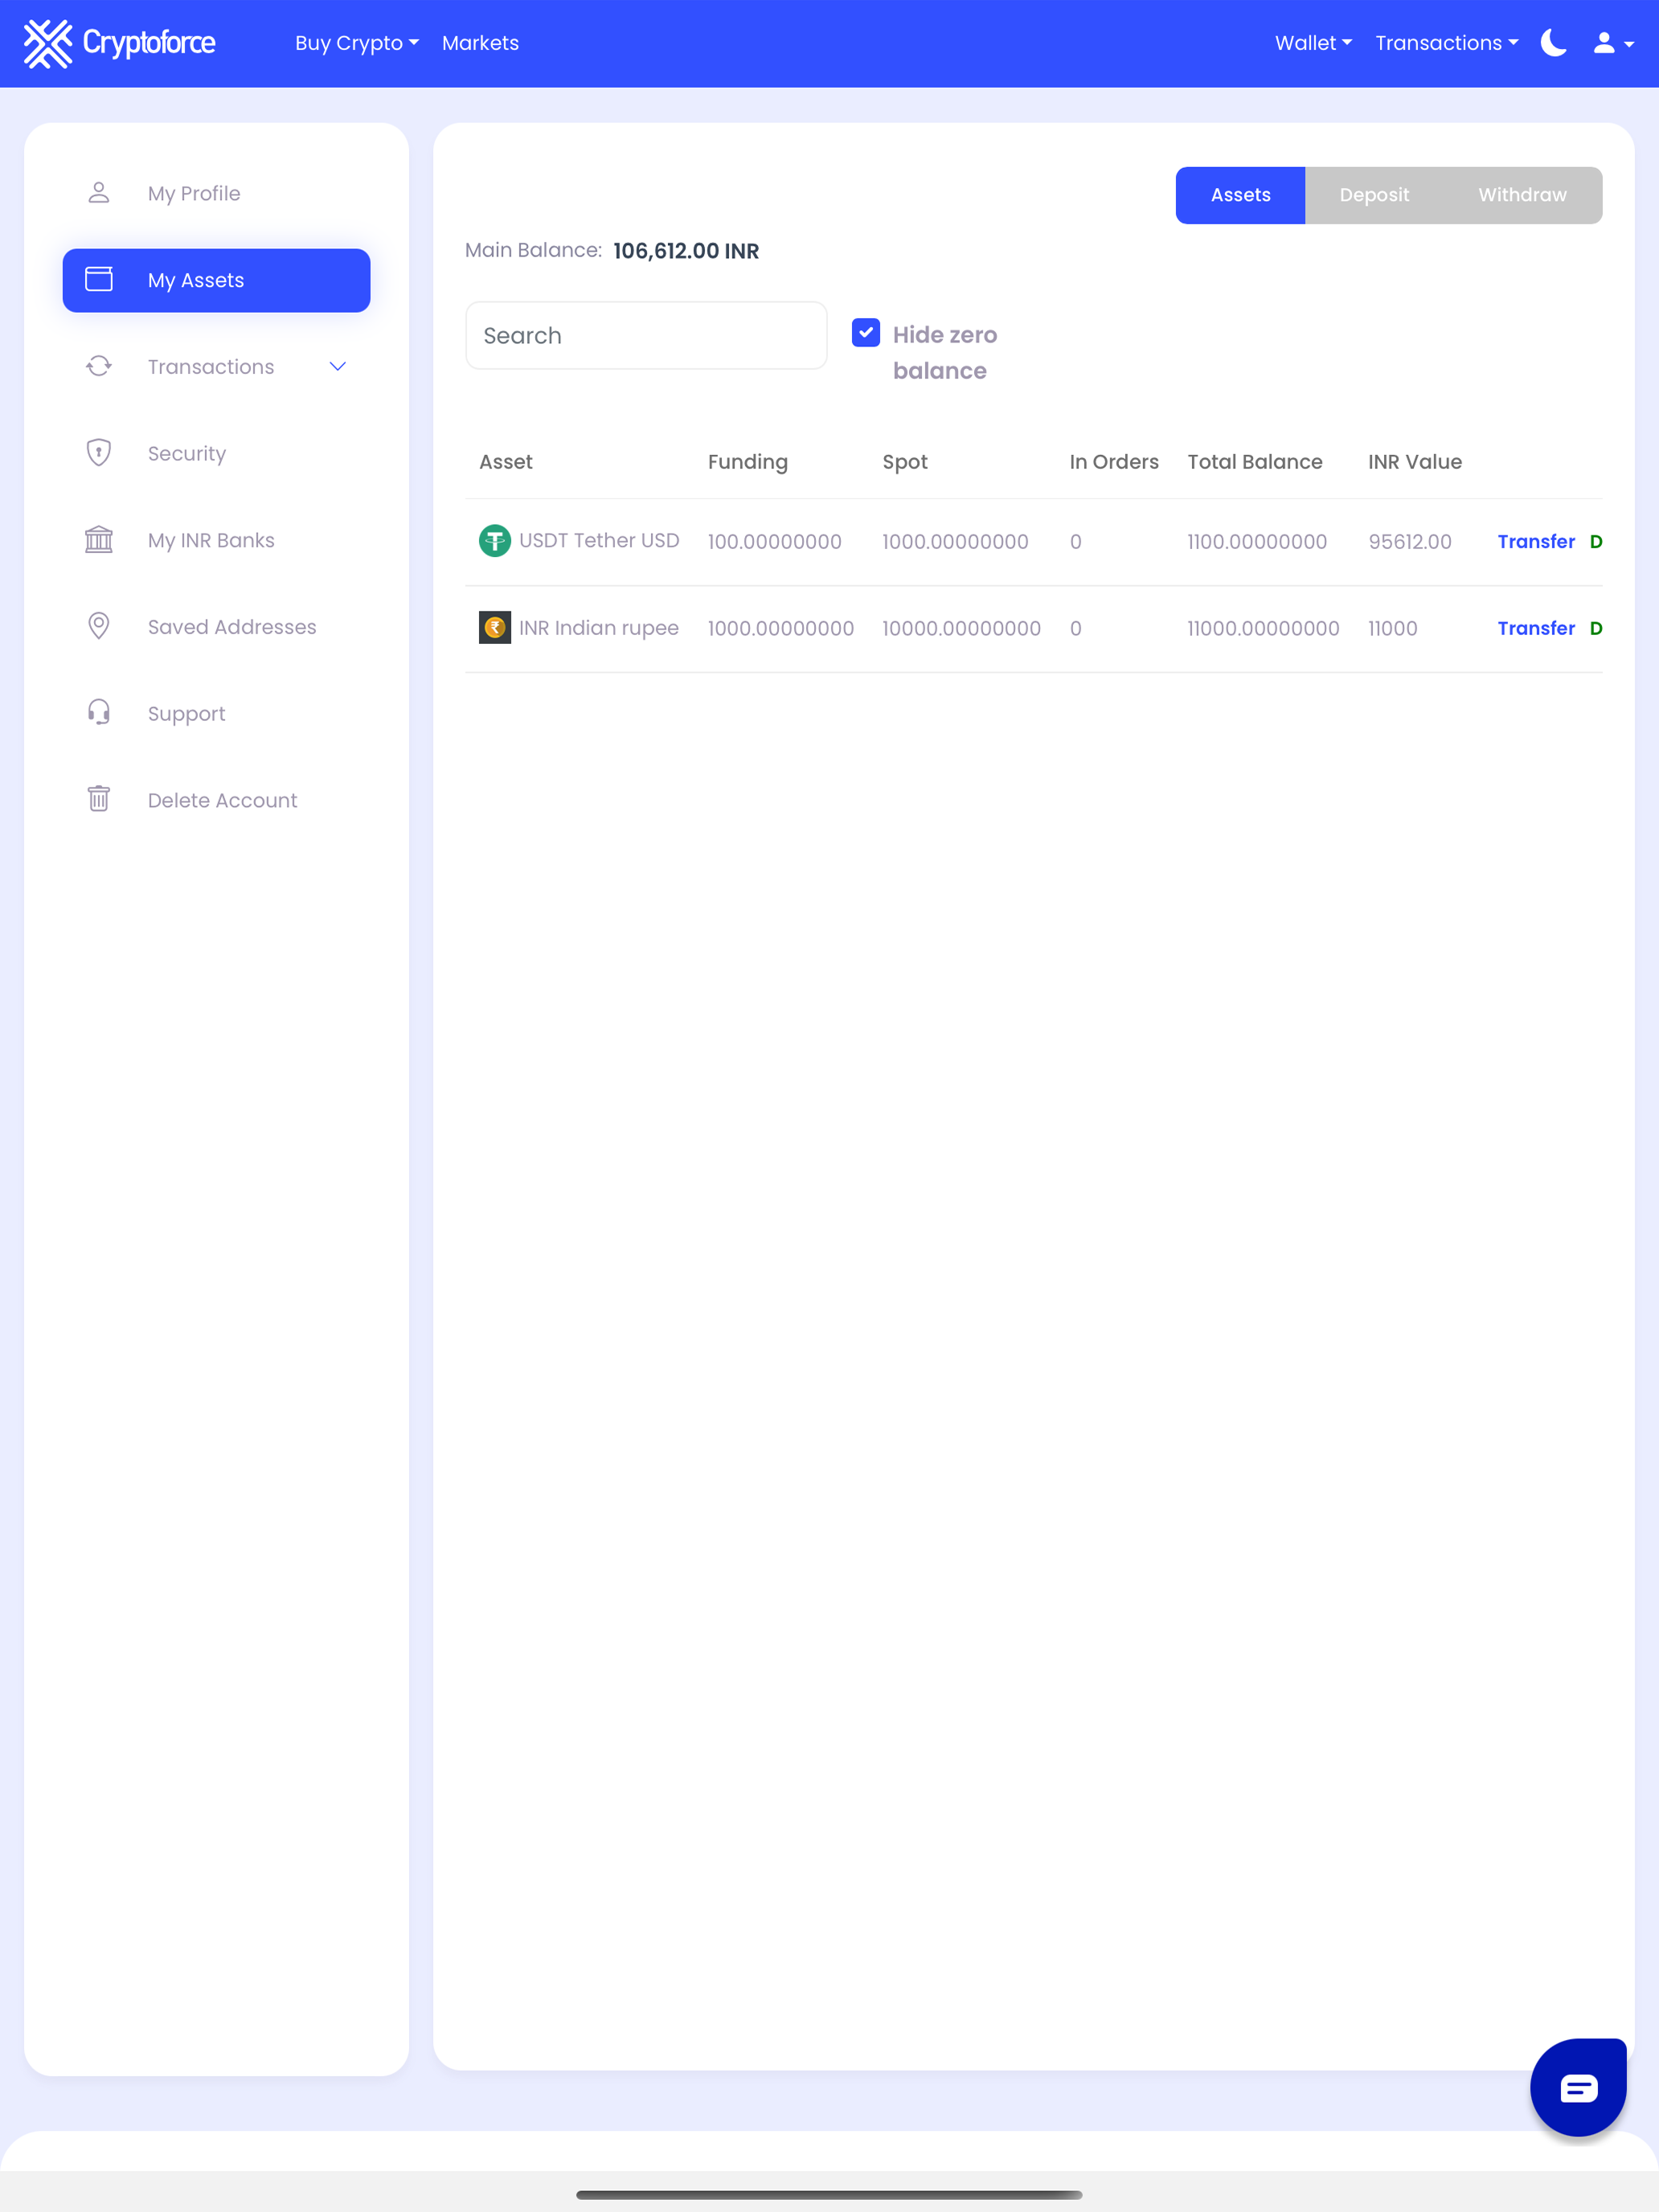
Task: Open My INR Banks section
Action: (216, 540)
